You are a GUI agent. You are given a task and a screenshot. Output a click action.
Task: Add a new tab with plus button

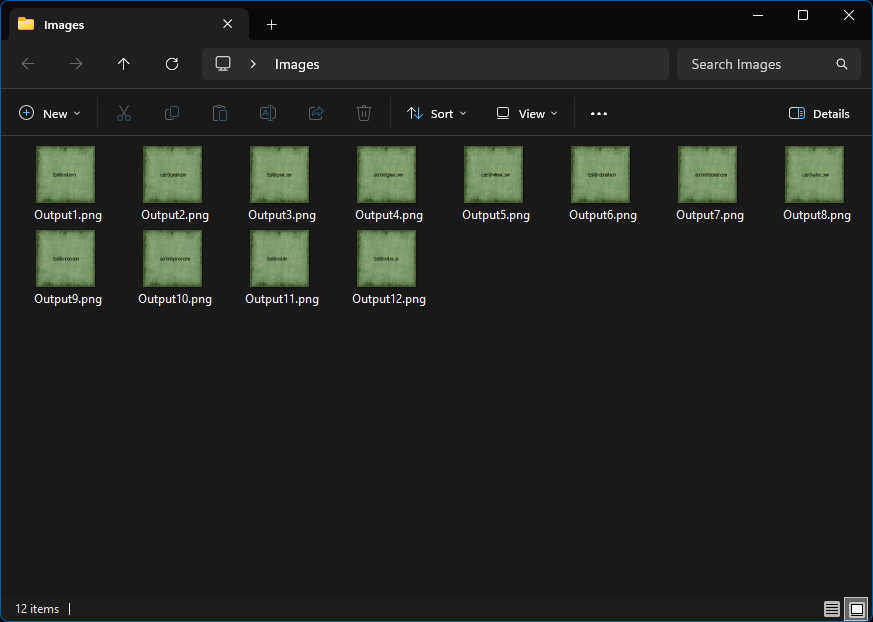pyautogui.click(x=271, y=24)
